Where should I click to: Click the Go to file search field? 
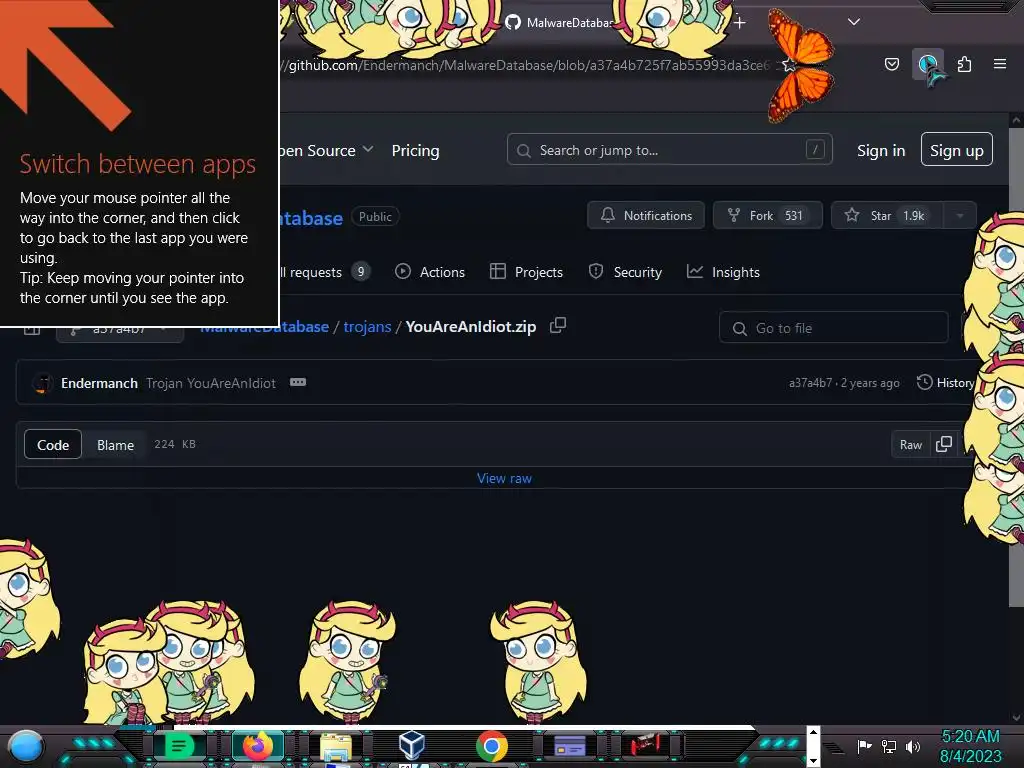(x=833, y=328)
